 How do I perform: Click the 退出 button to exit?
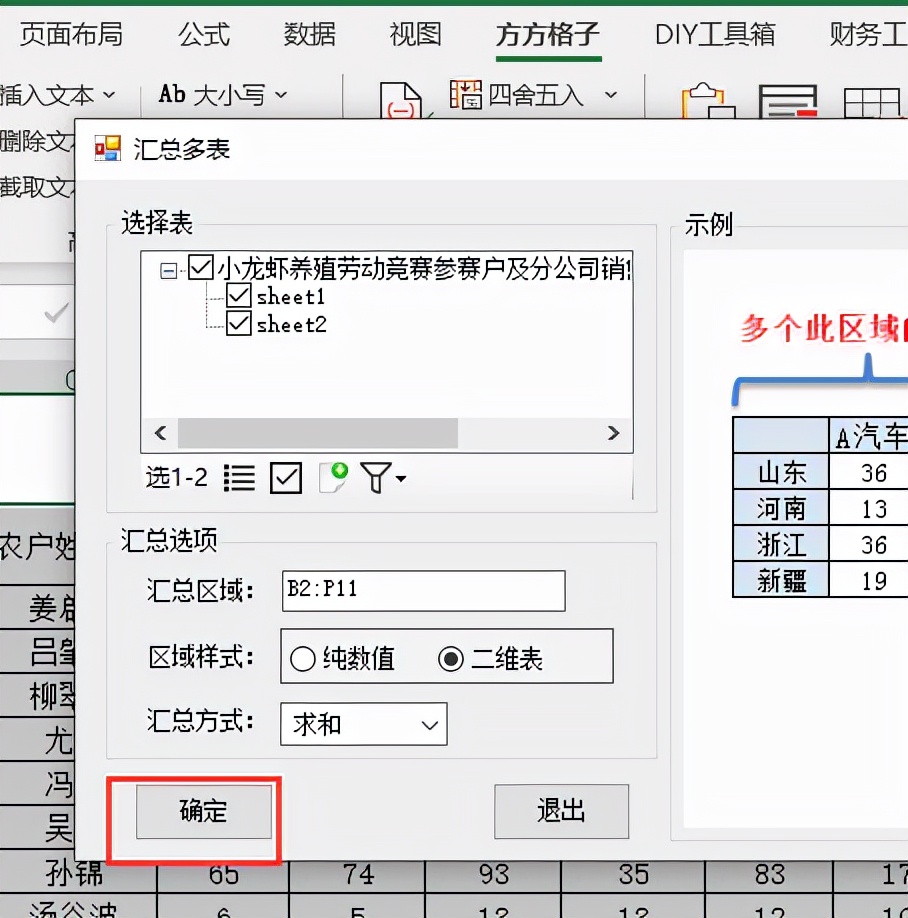click(560, 813)
